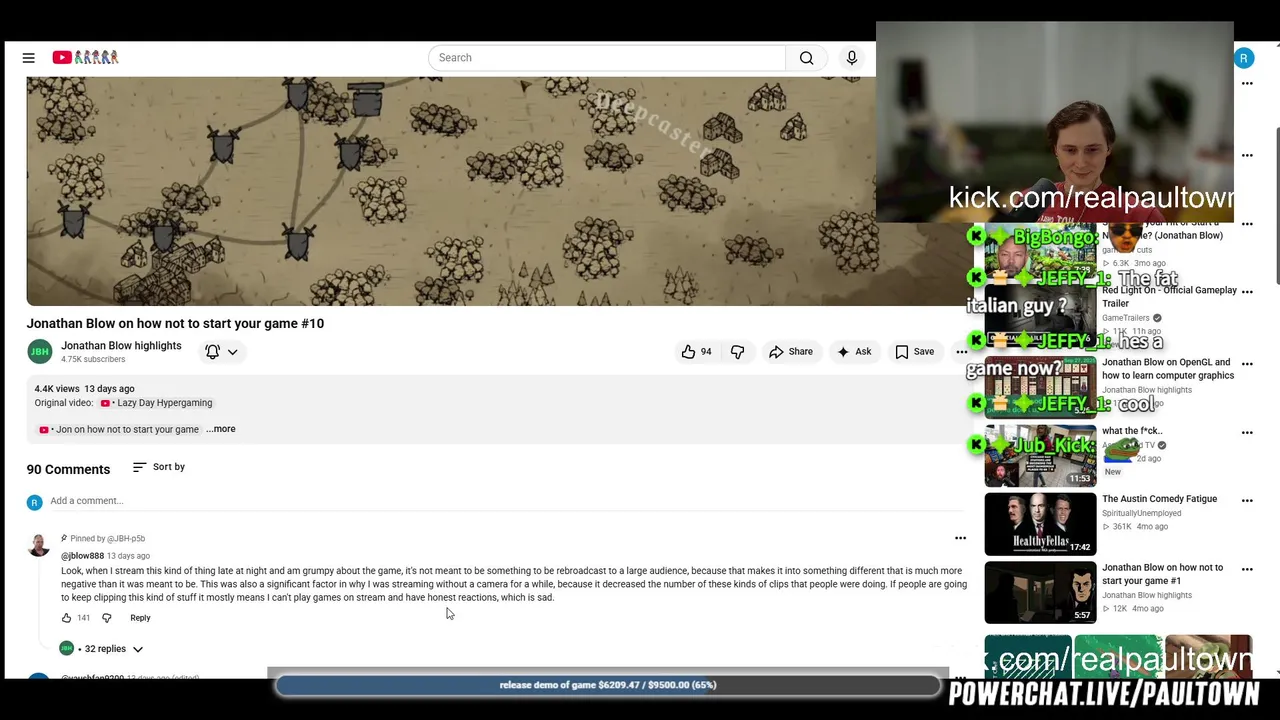Click the video title text #10
1280x720 pixels.
pyautogui.click(x=175, y=324)
